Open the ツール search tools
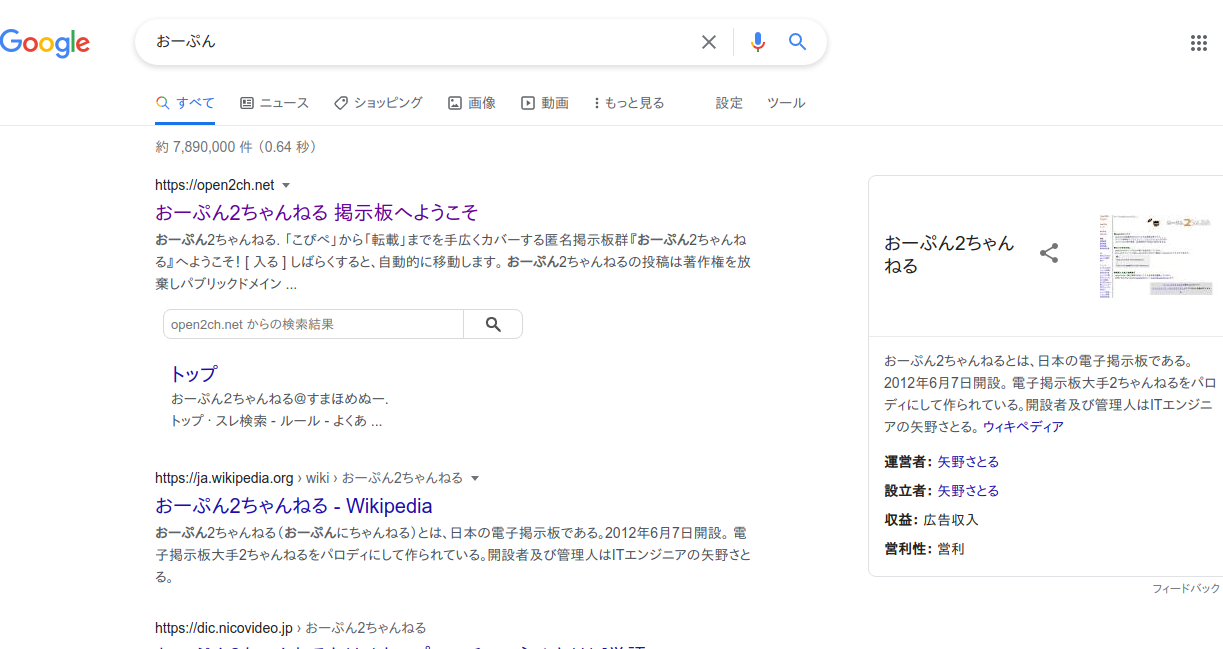Screen dimensions: 1223x649 (x=786, y=103)
